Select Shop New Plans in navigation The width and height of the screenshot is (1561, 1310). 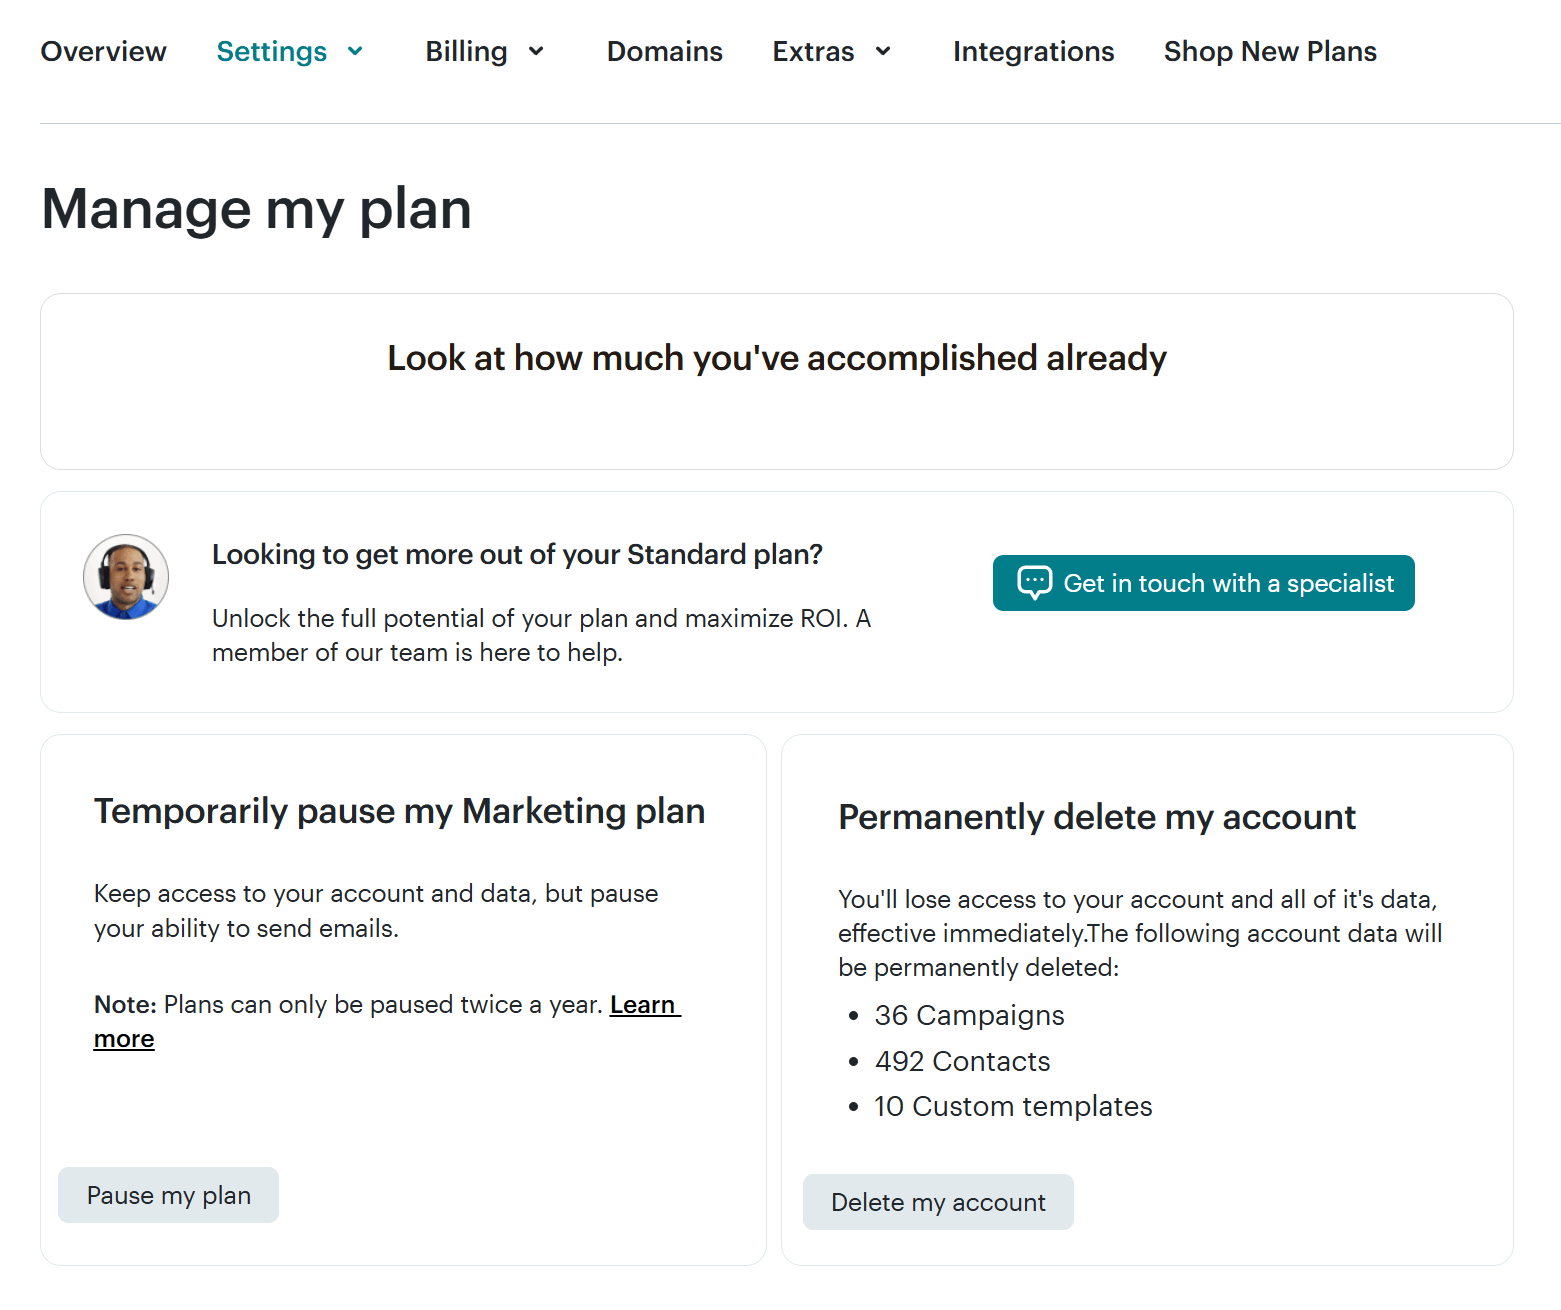[1270, 52]
